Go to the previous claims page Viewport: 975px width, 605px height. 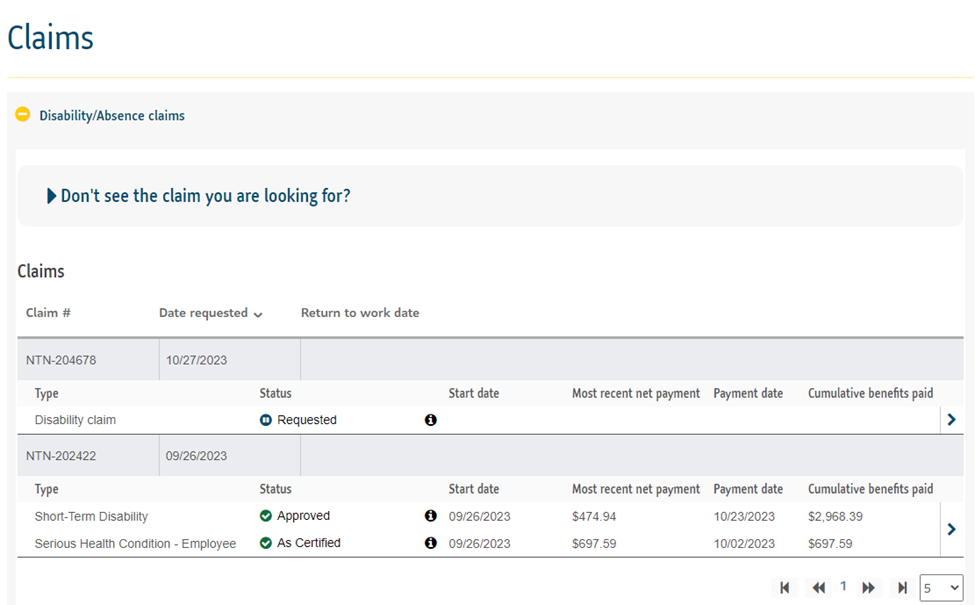click(818, 588)
